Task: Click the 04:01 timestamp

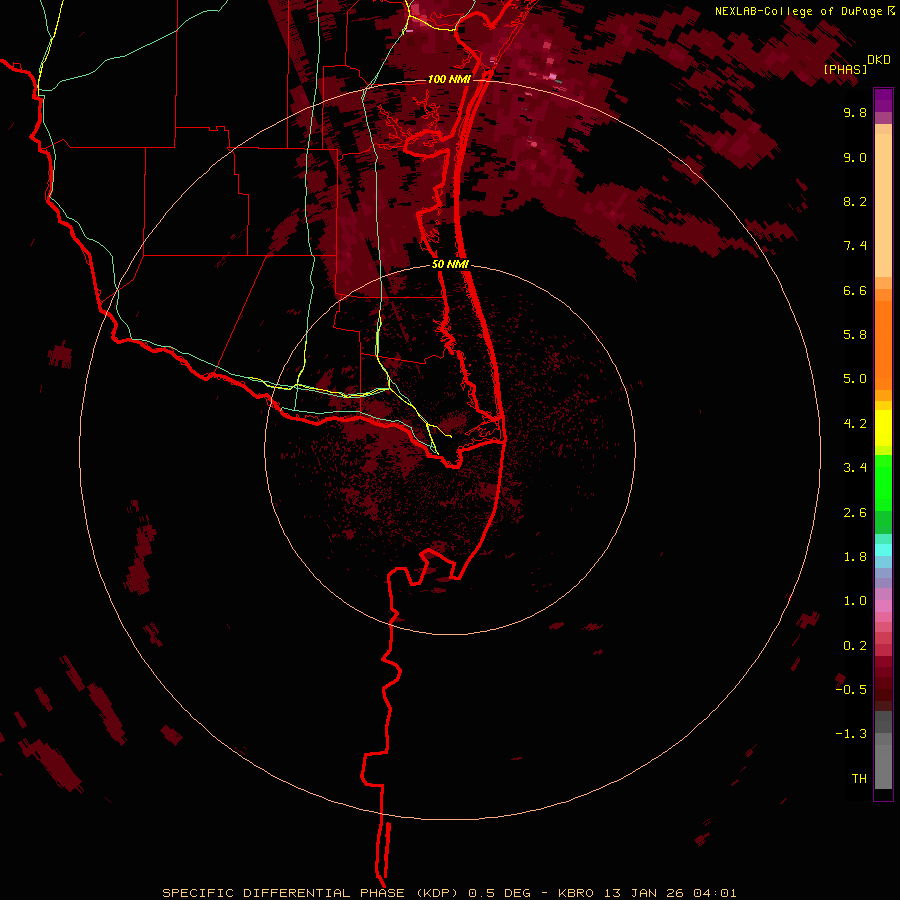Action: click(x=715, y=893)
